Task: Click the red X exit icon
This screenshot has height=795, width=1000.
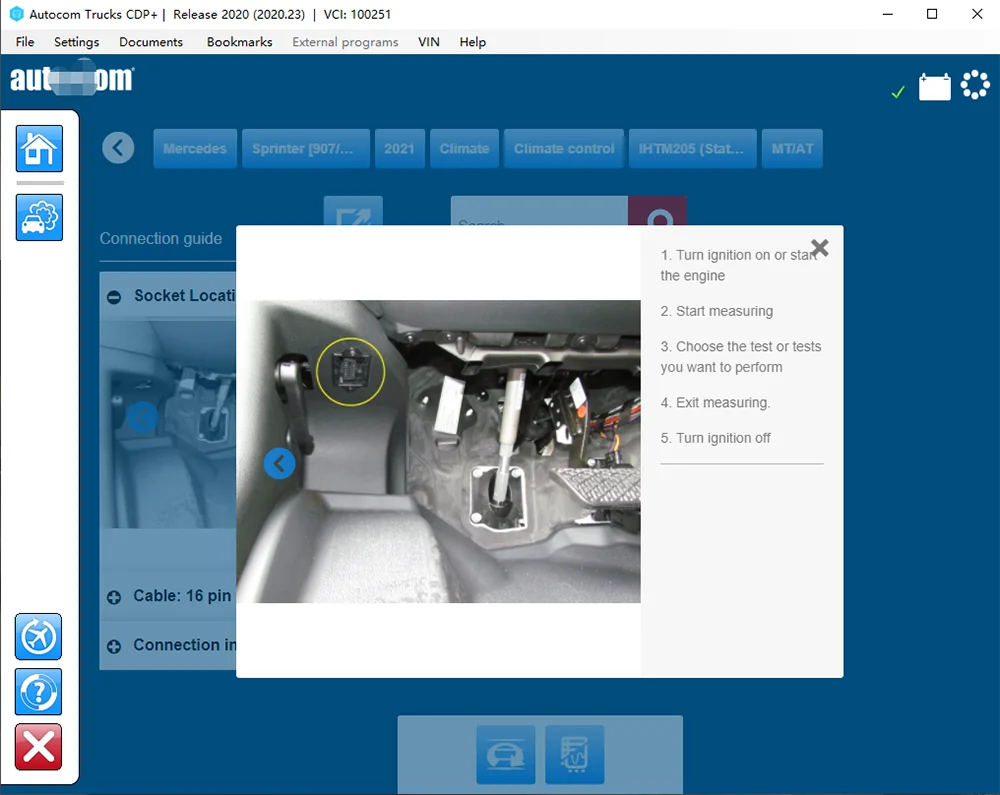Action: click(x=39, y=747)
